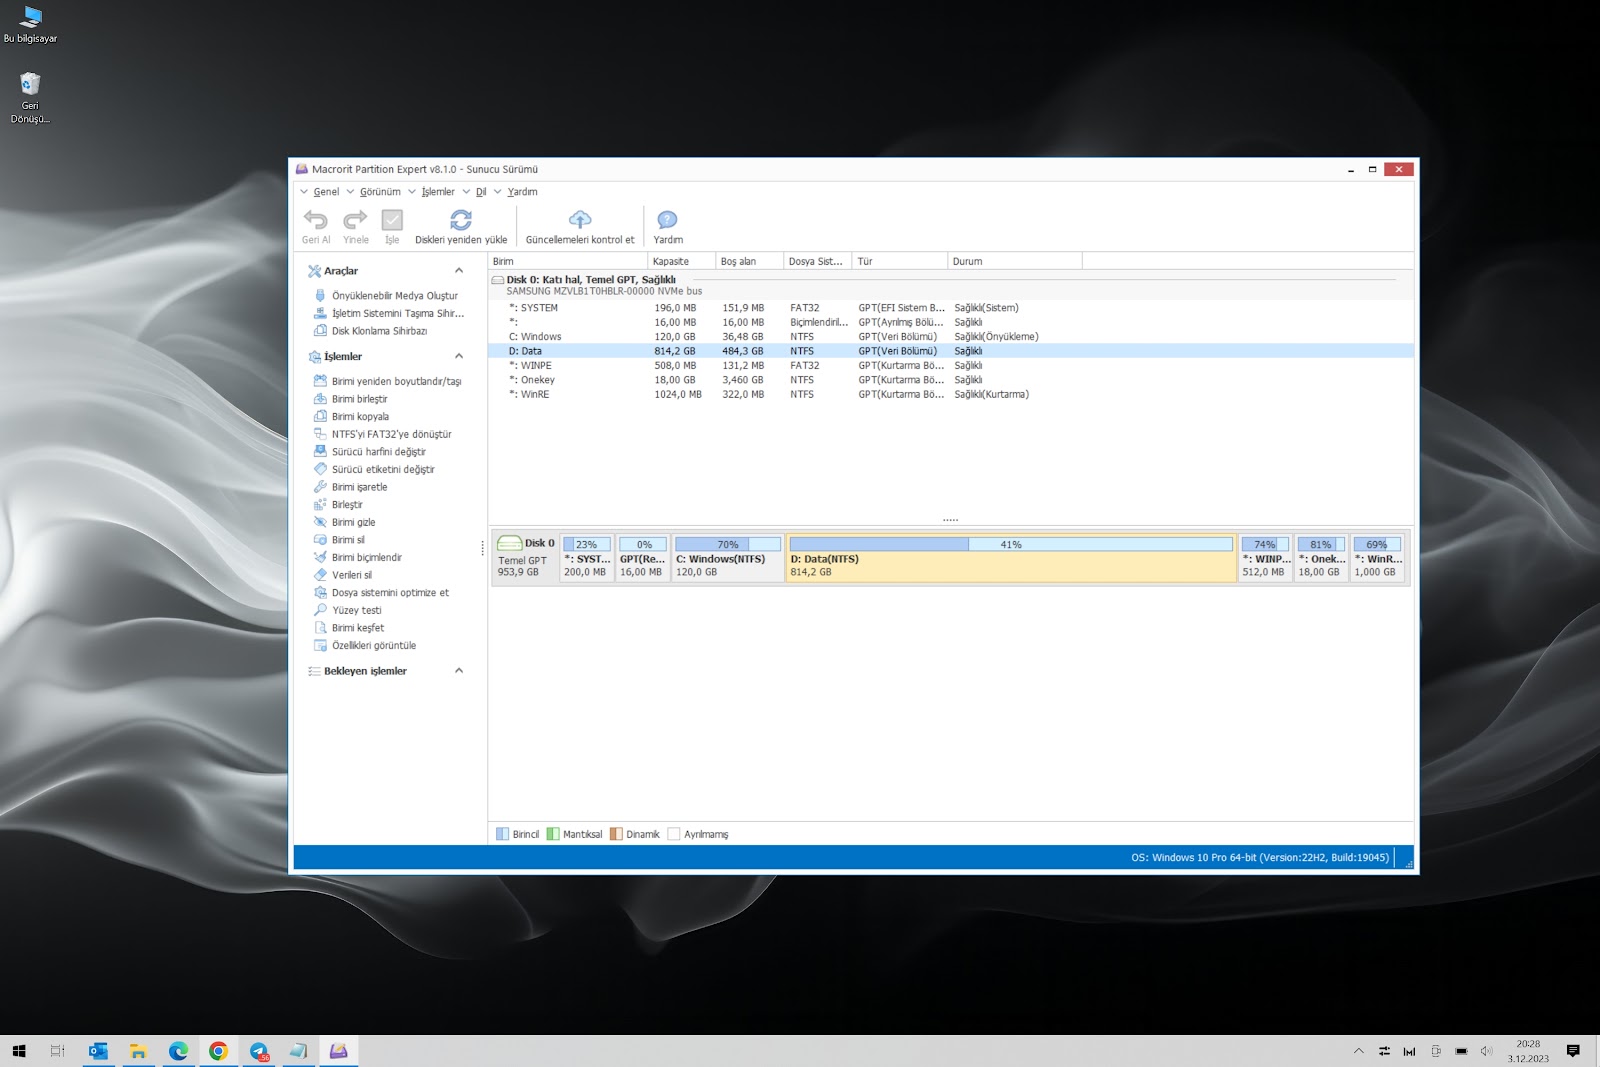1600x1067 pixels.
Task: Click Disk 0 Temel GPT label in map
Action: click(525, 558)
